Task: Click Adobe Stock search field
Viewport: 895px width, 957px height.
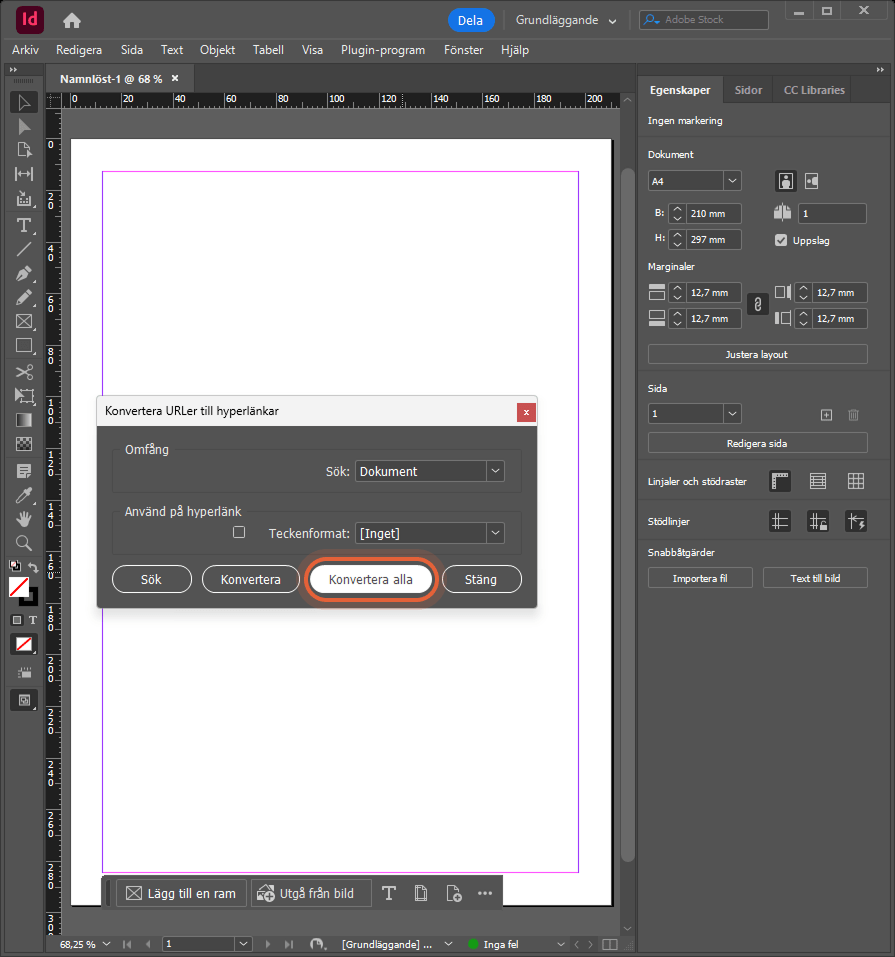Action: (703, 20)
